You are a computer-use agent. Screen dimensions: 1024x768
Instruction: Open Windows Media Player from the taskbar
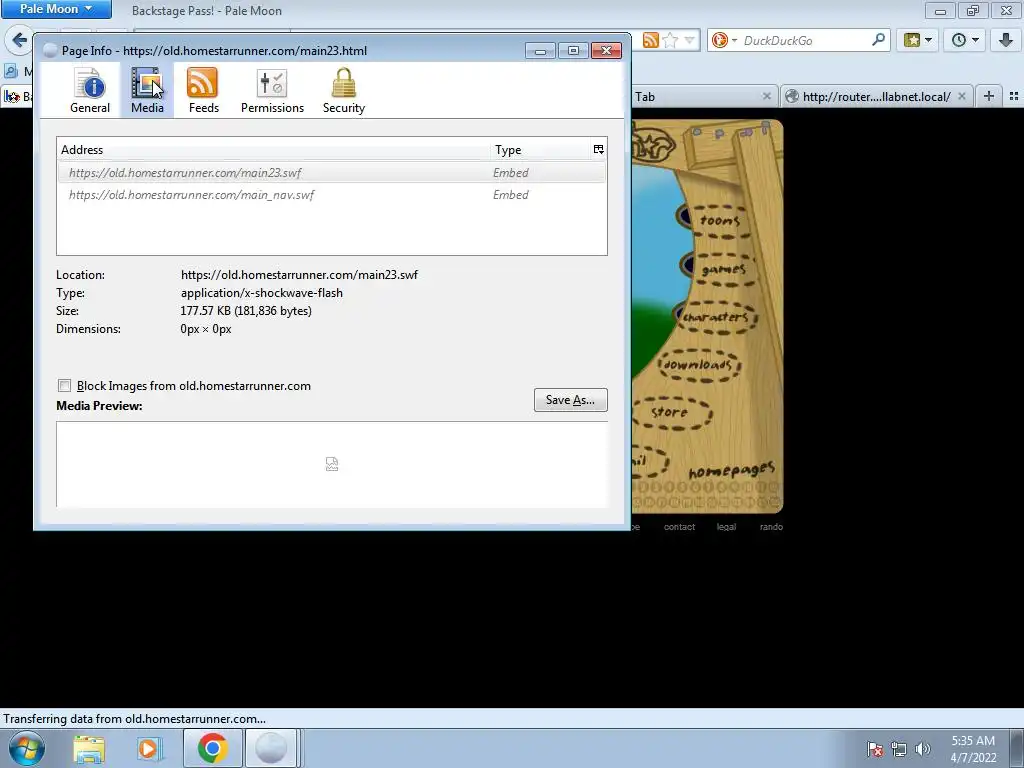150,748
